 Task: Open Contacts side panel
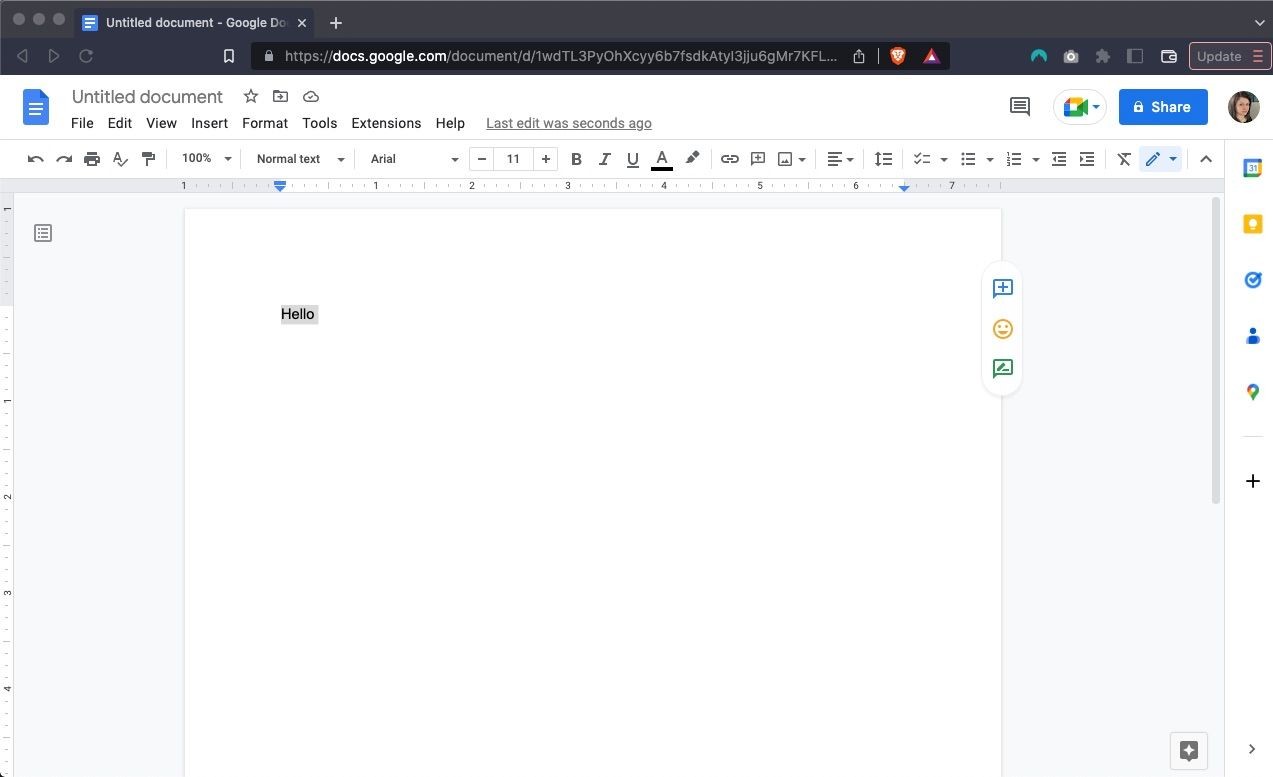point(1252,336)
